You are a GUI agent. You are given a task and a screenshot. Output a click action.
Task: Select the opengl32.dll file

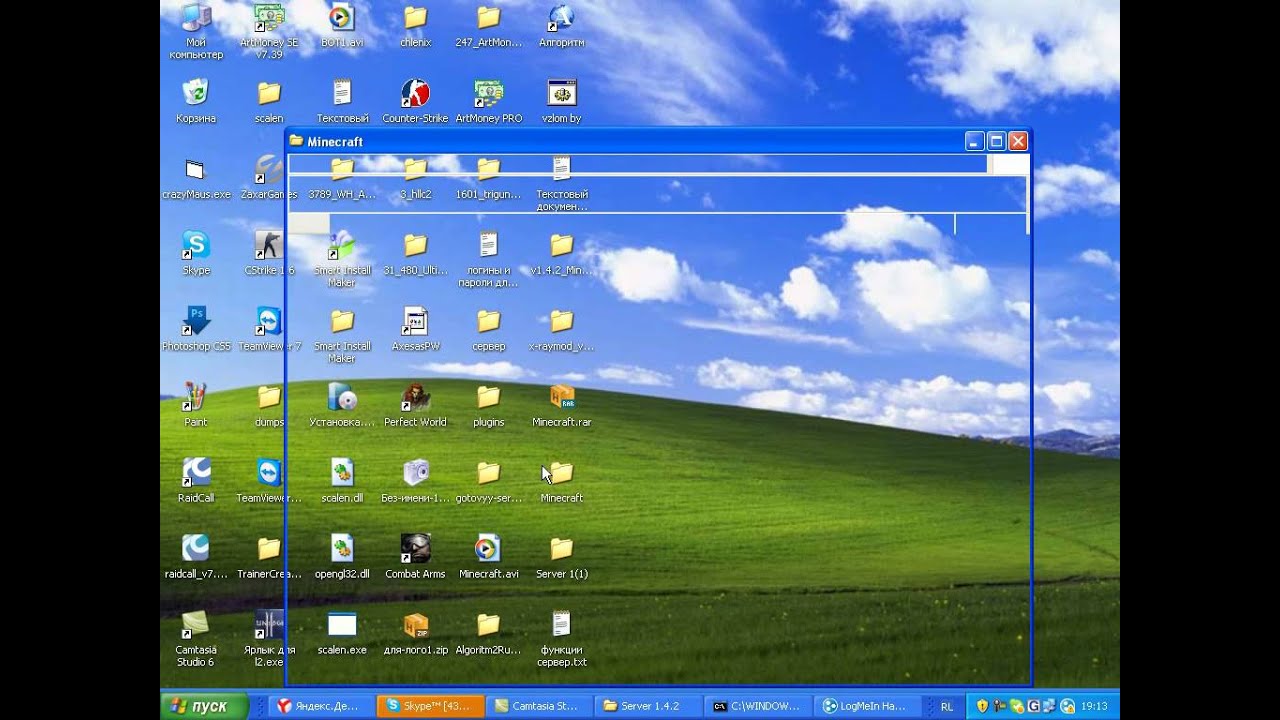342,557
